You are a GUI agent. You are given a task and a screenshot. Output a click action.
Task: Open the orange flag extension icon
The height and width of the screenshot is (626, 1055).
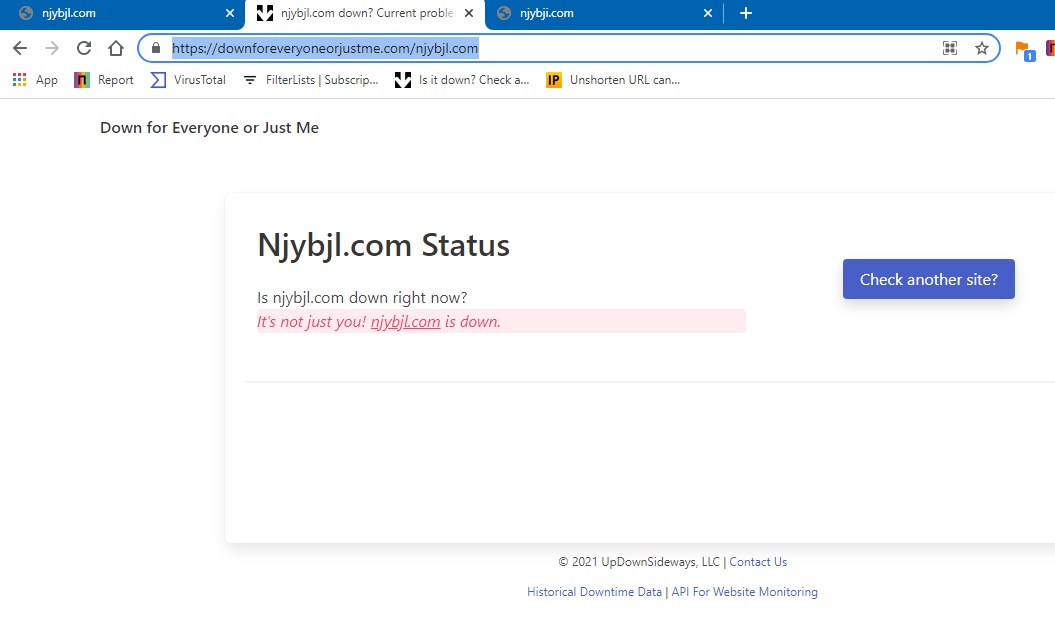click(1024, 50)
